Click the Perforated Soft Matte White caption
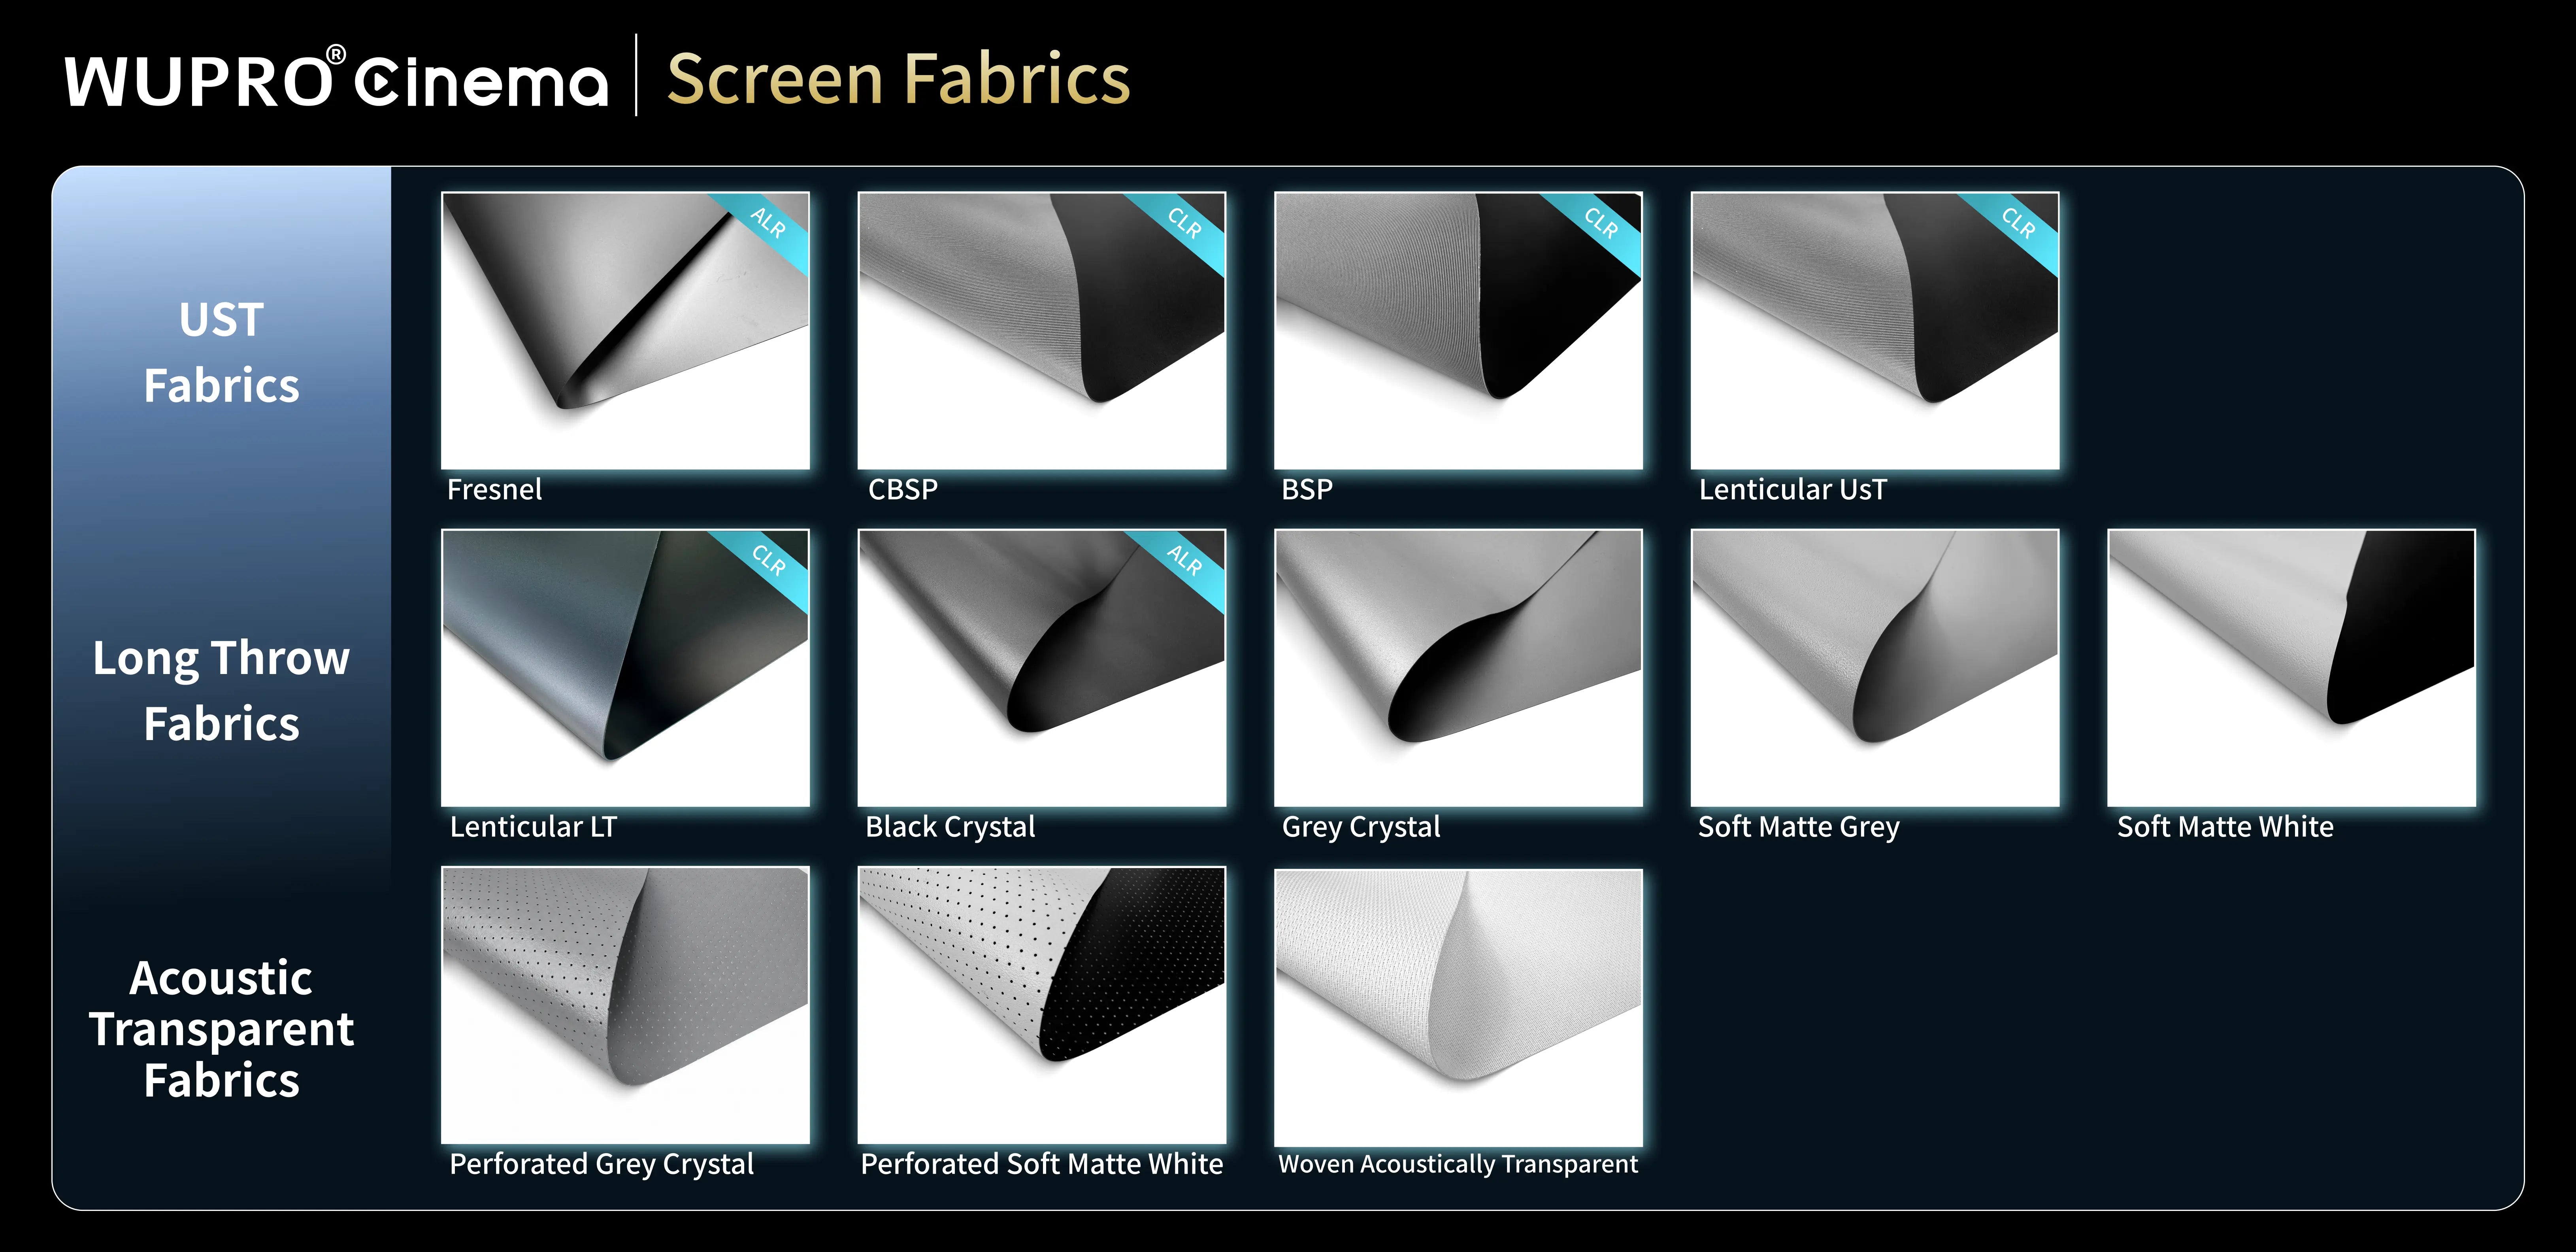2576x1252 pixels. click(x=1042, y=1164)
